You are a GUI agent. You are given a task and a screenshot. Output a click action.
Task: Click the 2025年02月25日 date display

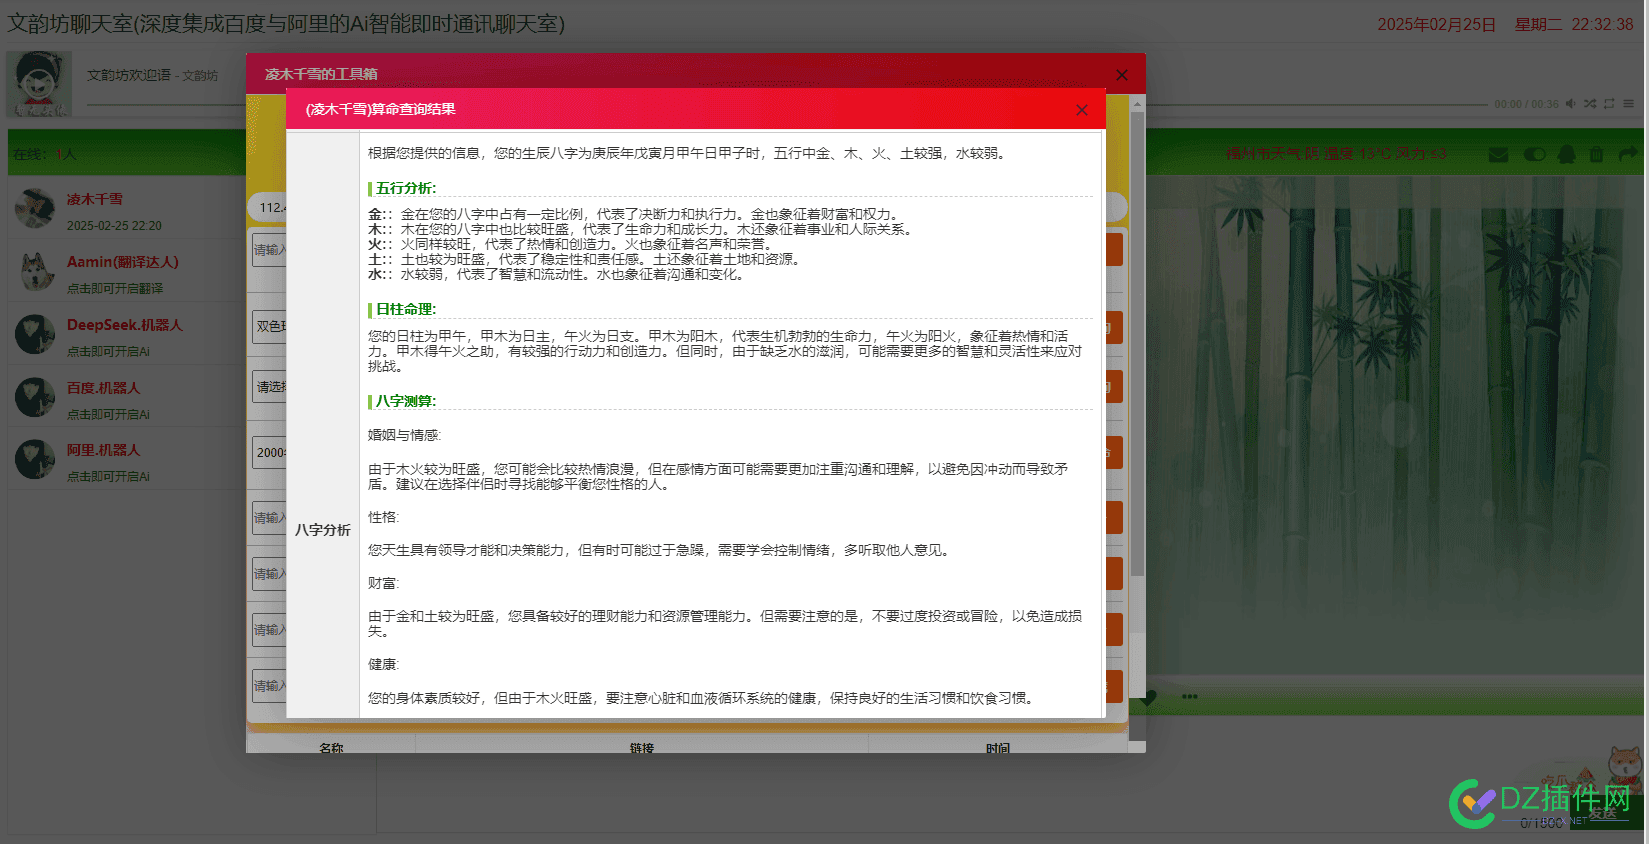[x=1436, y=24]
